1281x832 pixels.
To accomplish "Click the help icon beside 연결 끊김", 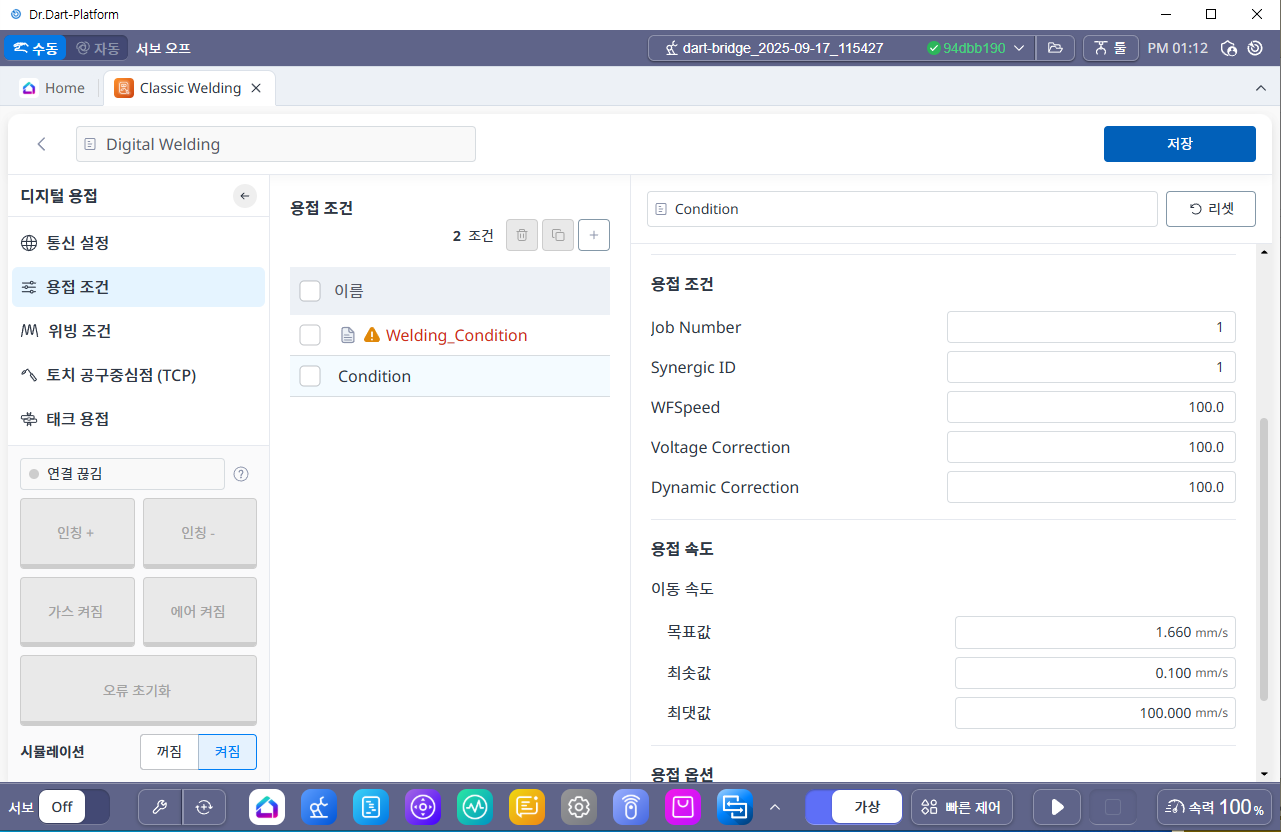I will [241, 475].
